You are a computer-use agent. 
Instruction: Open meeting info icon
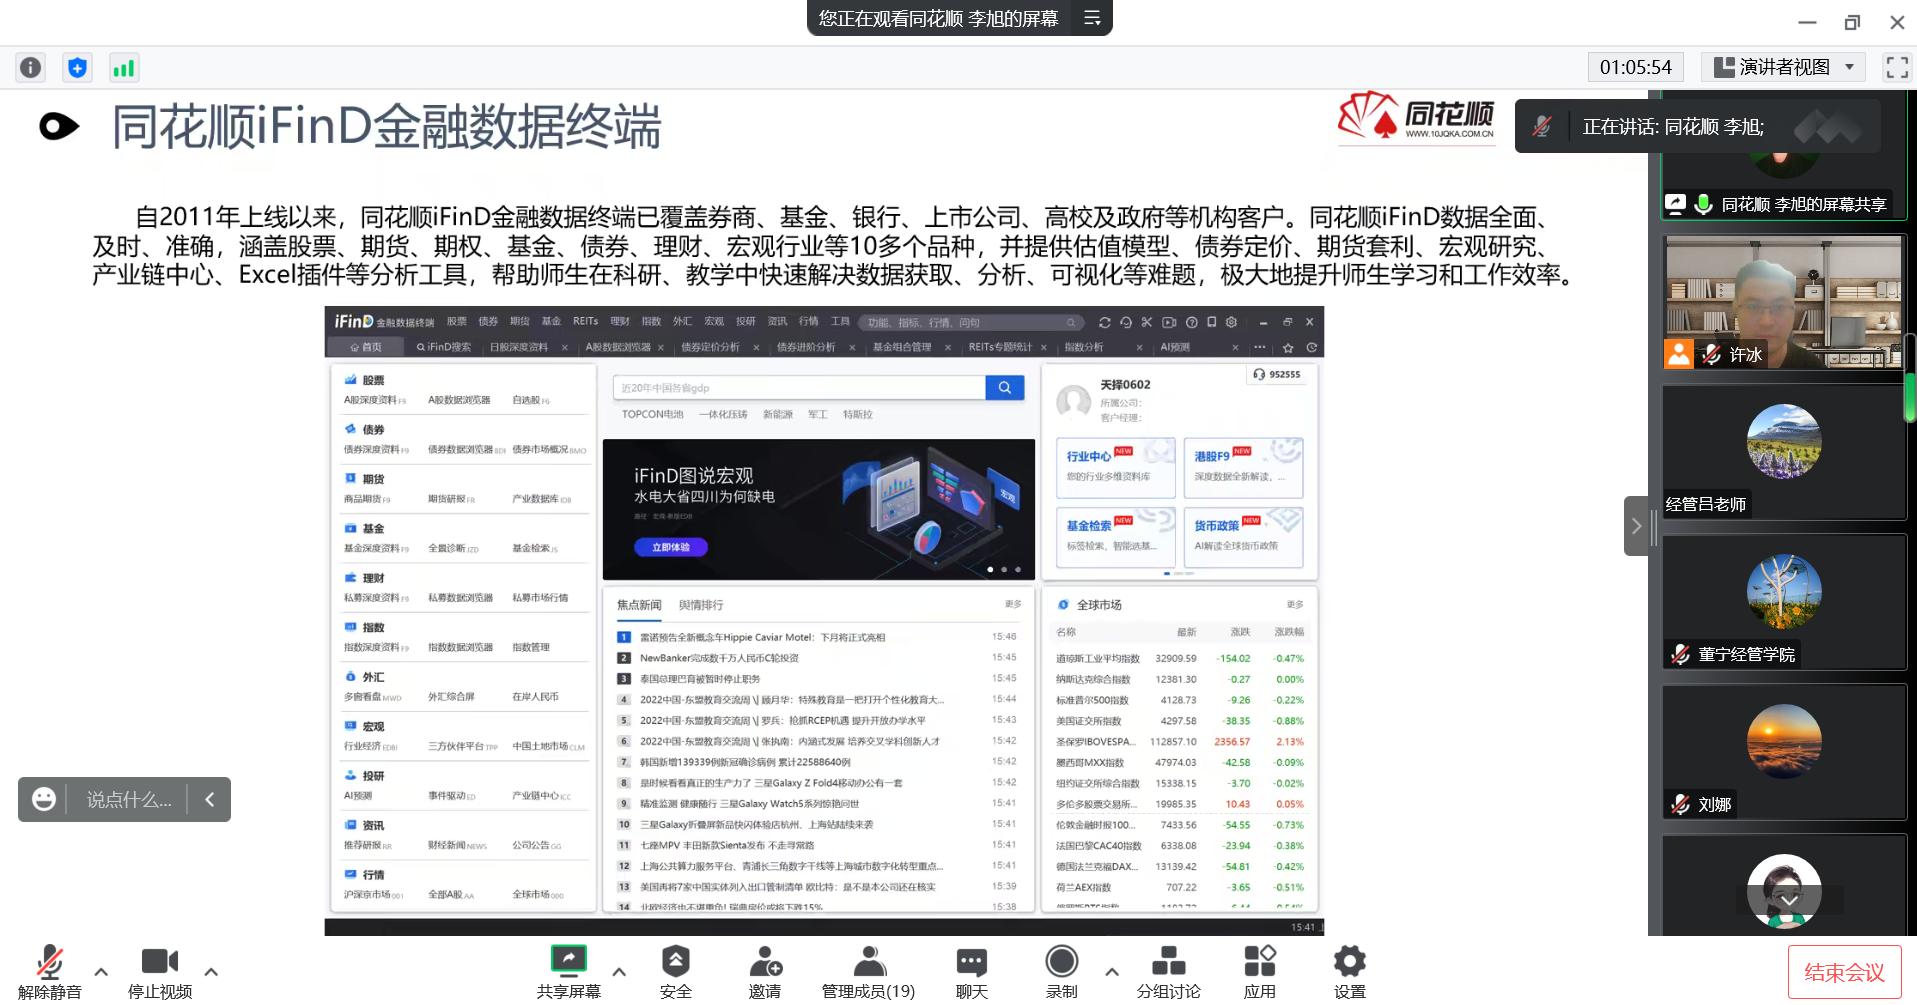(31, 67)
